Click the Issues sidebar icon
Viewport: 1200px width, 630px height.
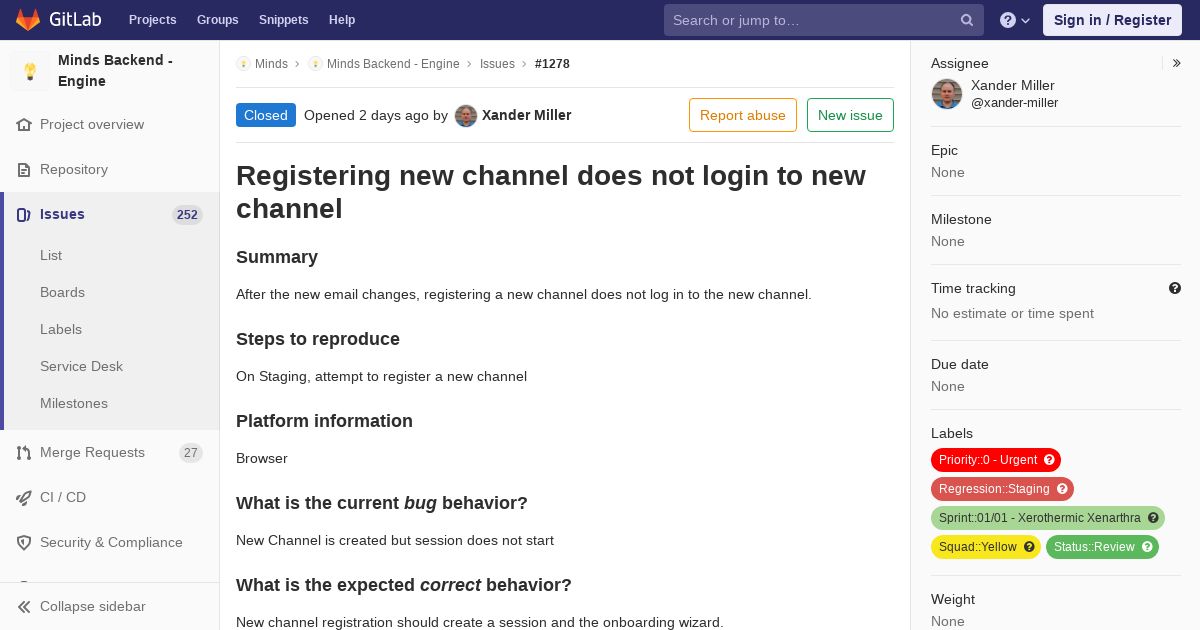click(x=24, y=215)
